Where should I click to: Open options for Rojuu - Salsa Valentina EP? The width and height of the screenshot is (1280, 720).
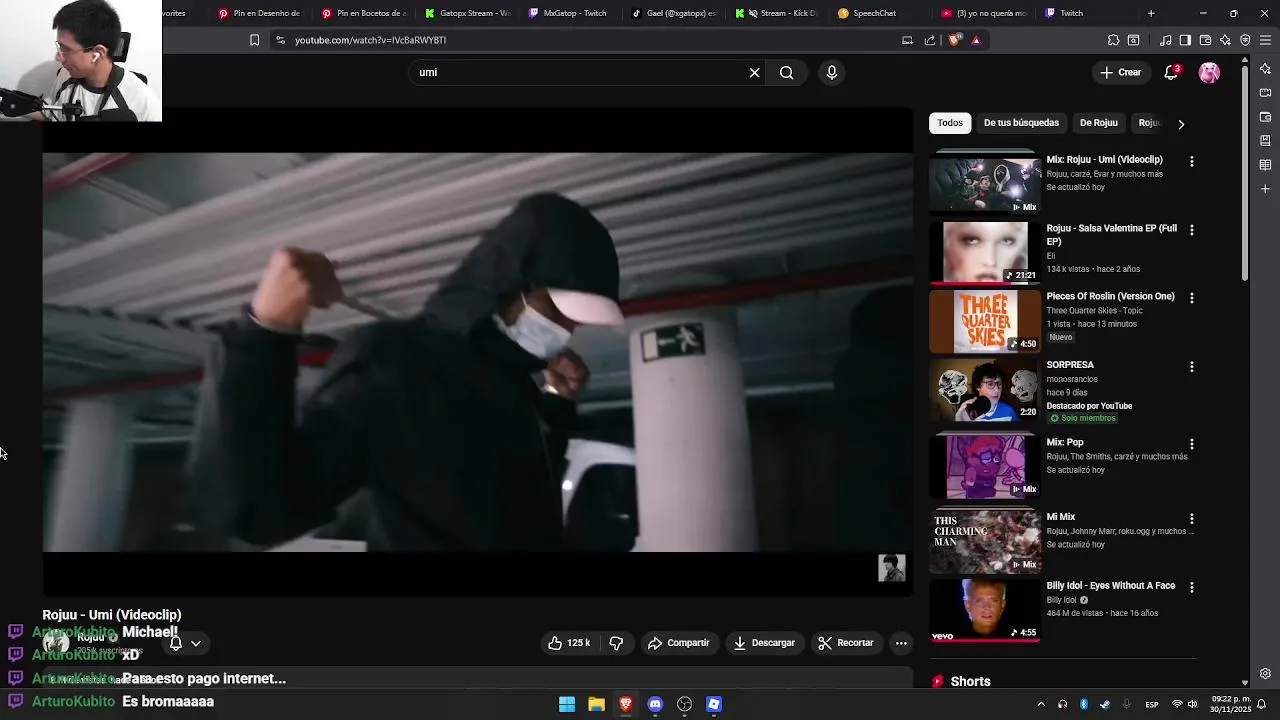[1191, 230]
